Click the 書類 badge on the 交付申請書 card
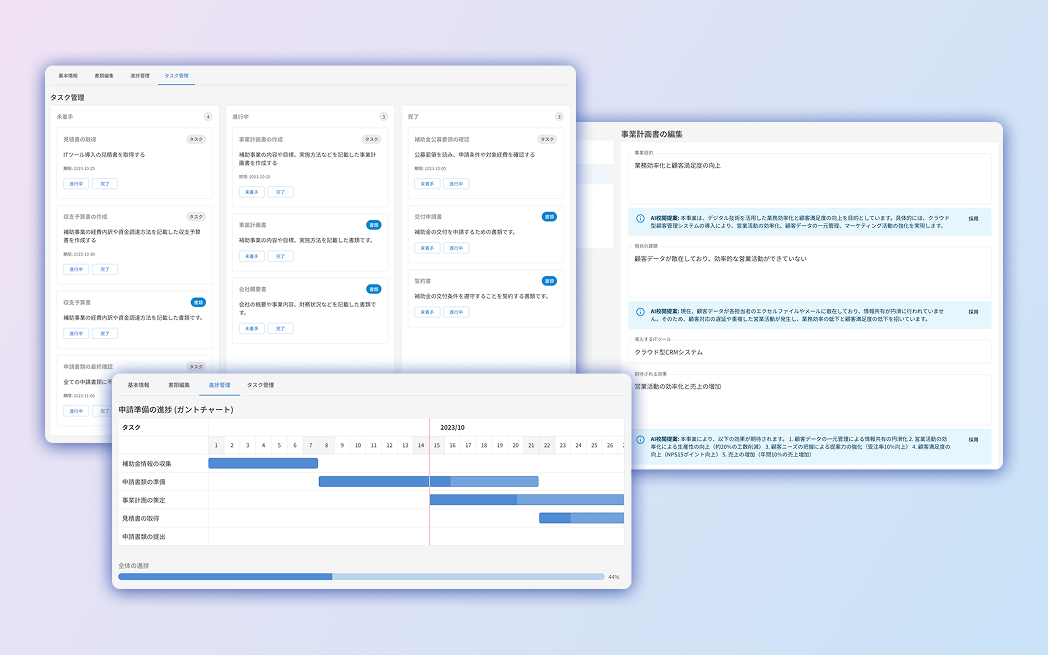 coord(549,216)
